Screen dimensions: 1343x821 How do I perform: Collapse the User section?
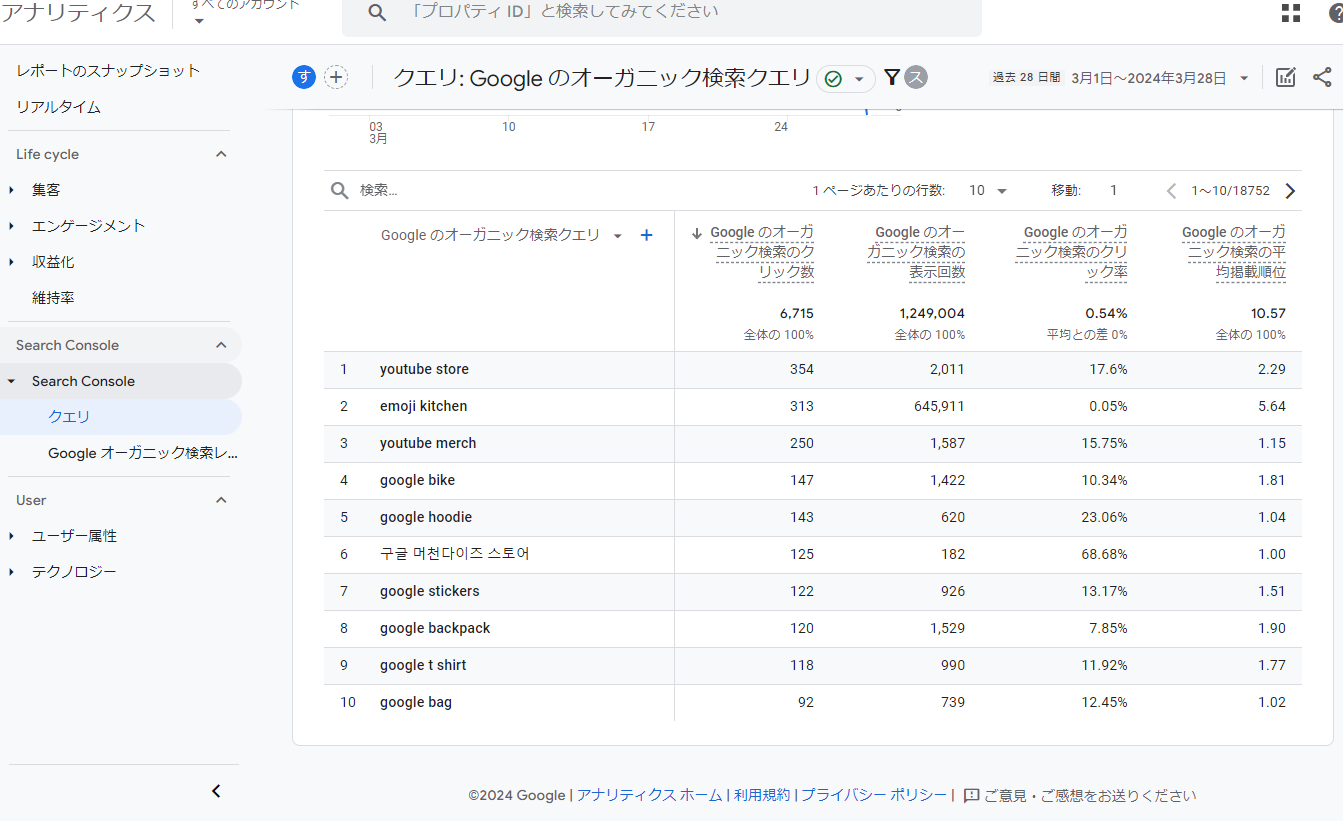click(221, 500)
